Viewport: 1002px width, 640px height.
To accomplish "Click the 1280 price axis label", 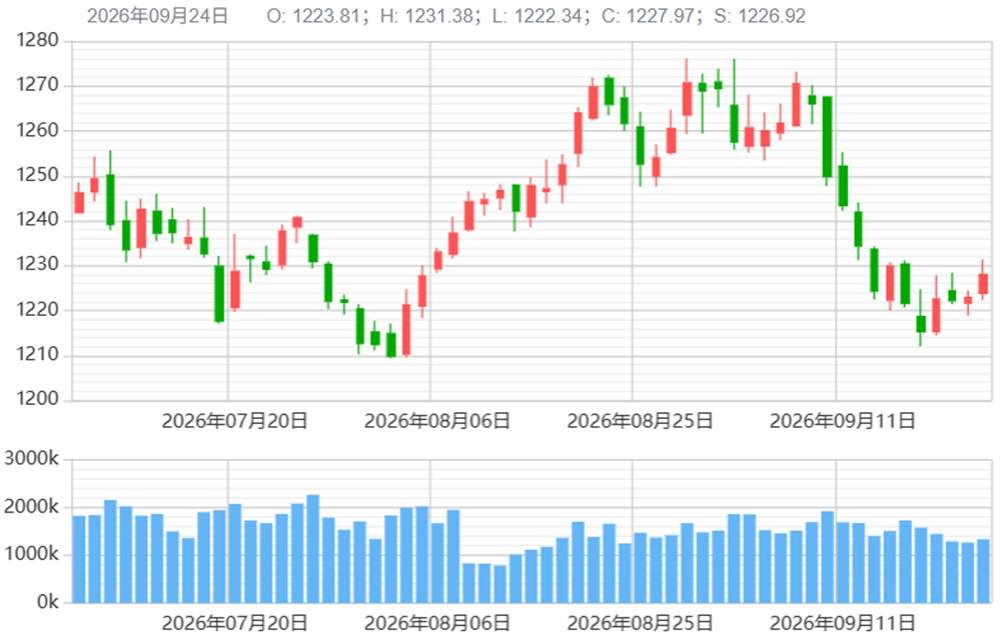I will tap(37, 40).
